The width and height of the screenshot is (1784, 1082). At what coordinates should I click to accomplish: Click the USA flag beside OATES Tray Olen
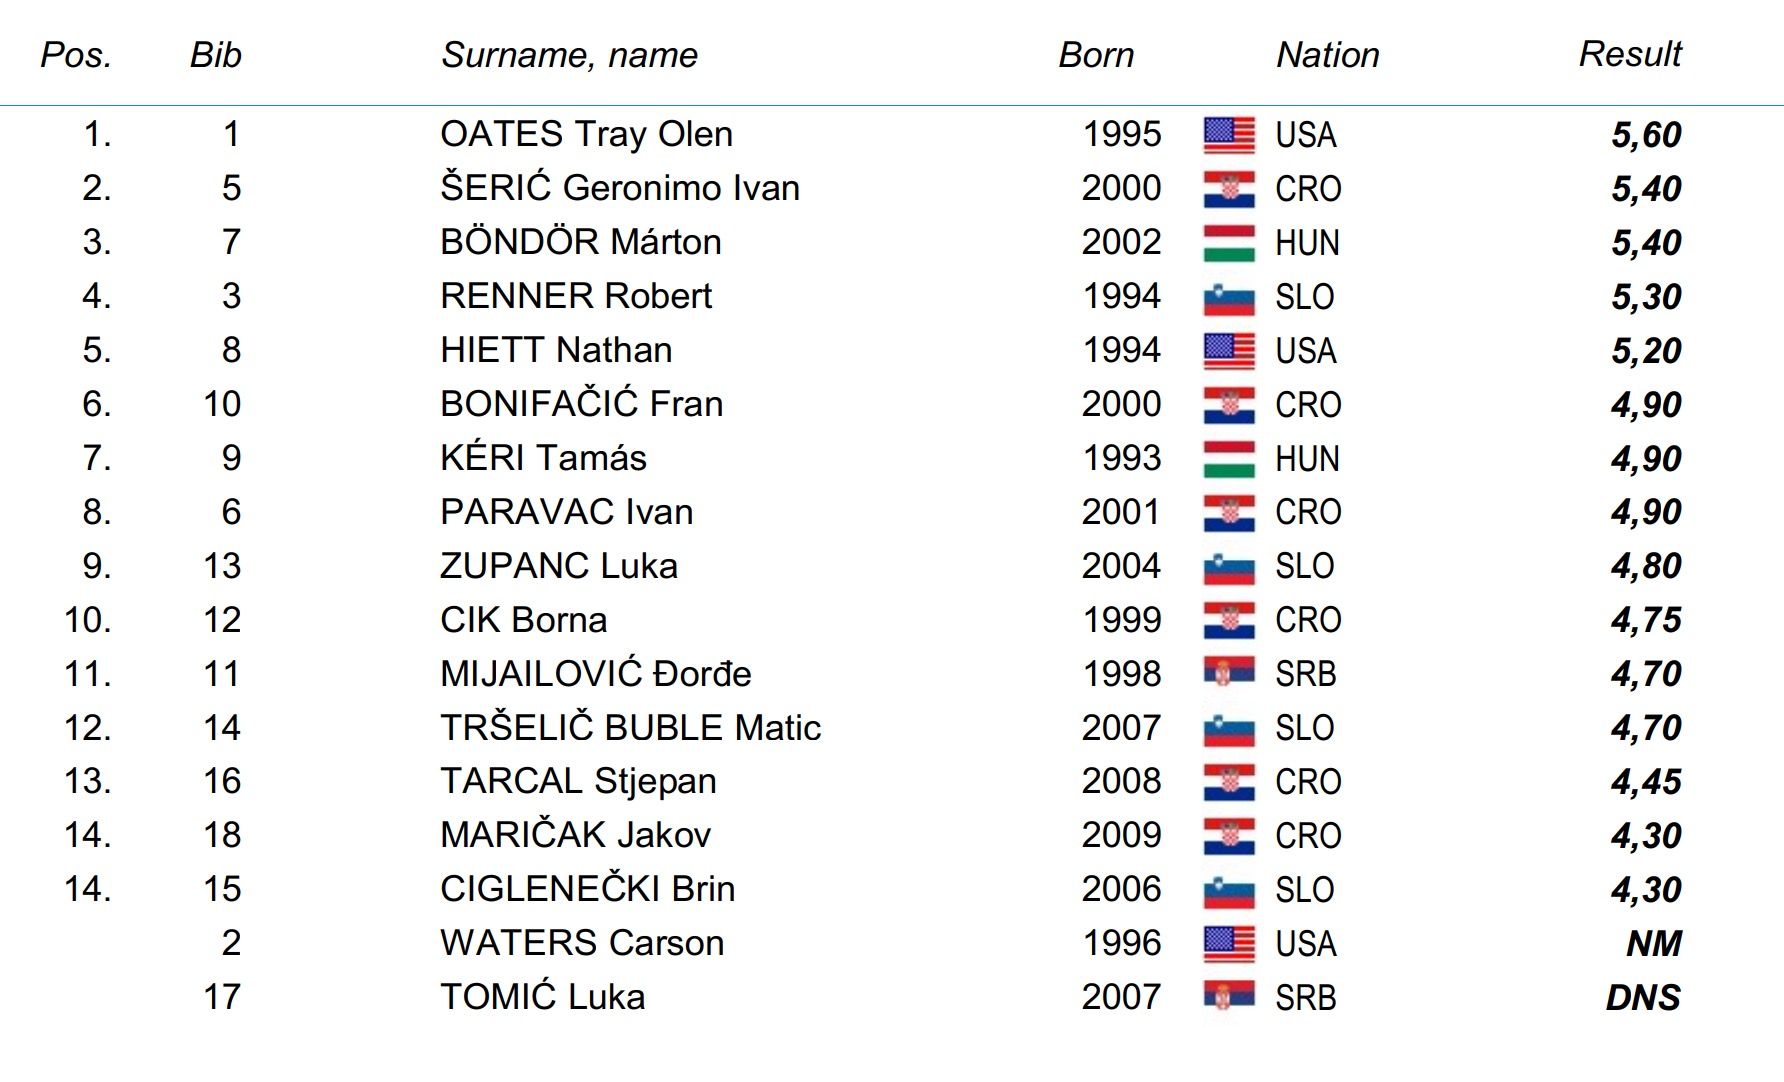click(1229, 135)
